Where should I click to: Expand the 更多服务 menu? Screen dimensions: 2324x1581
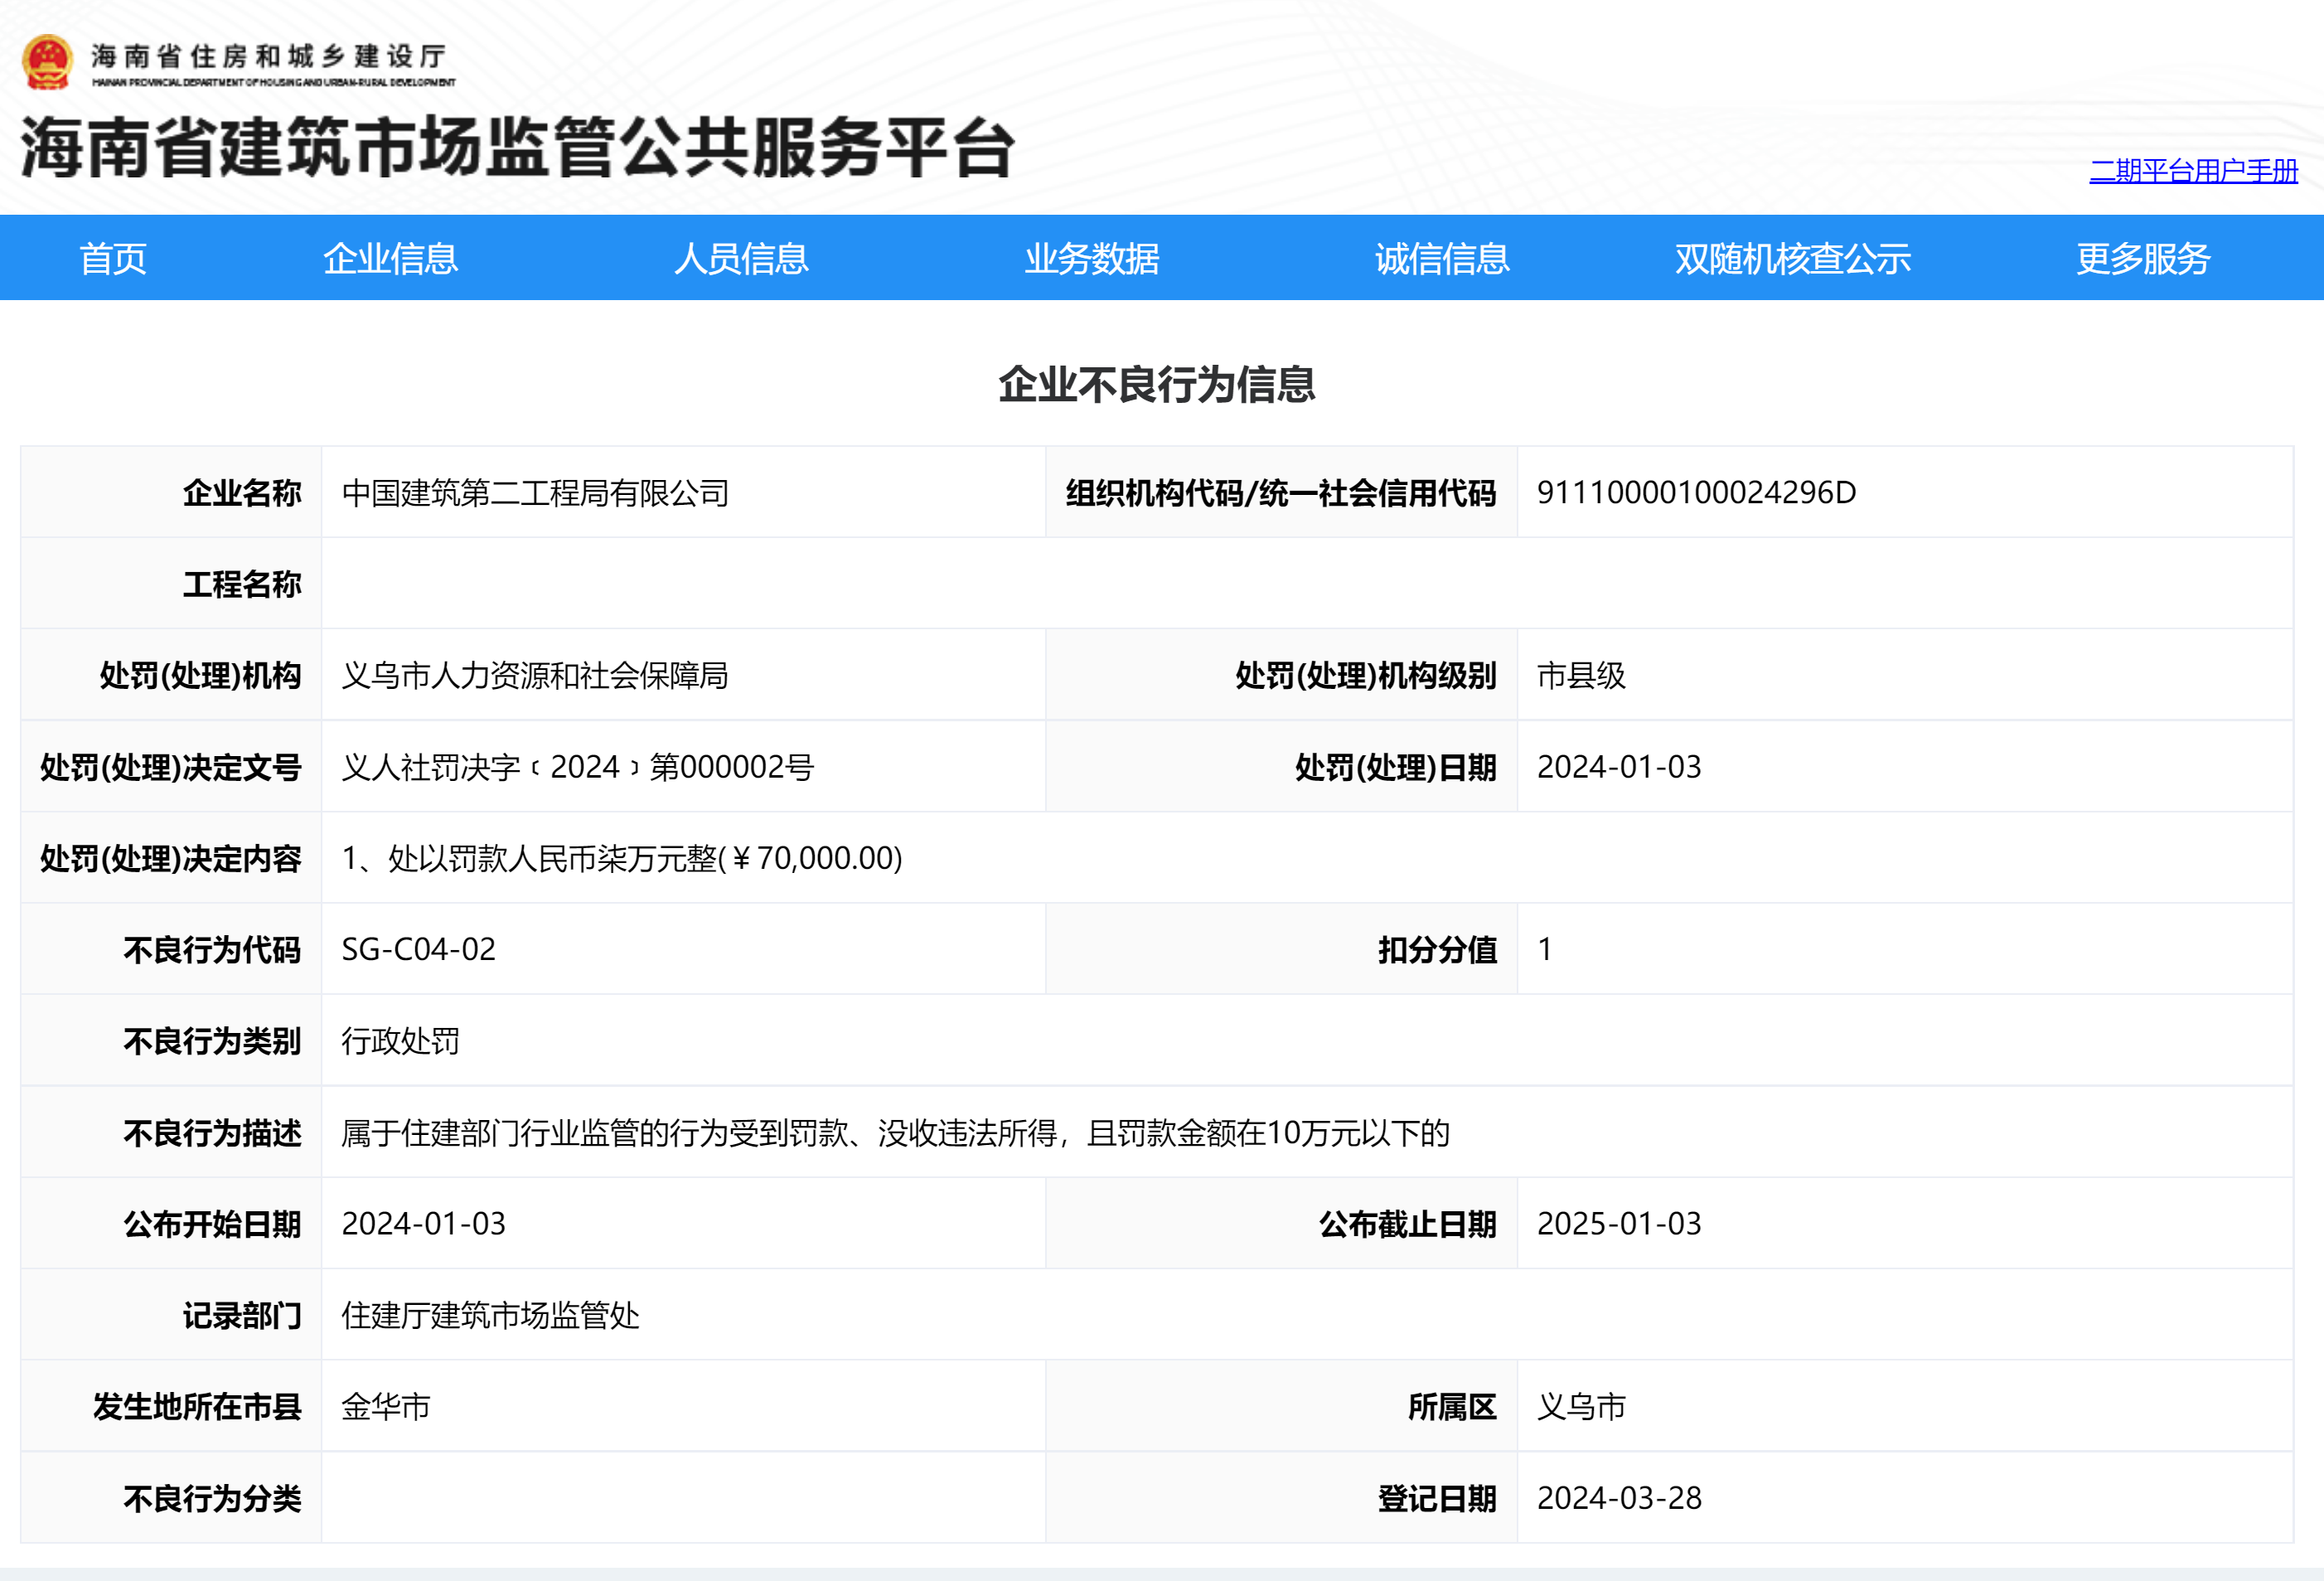point(2142,259)
